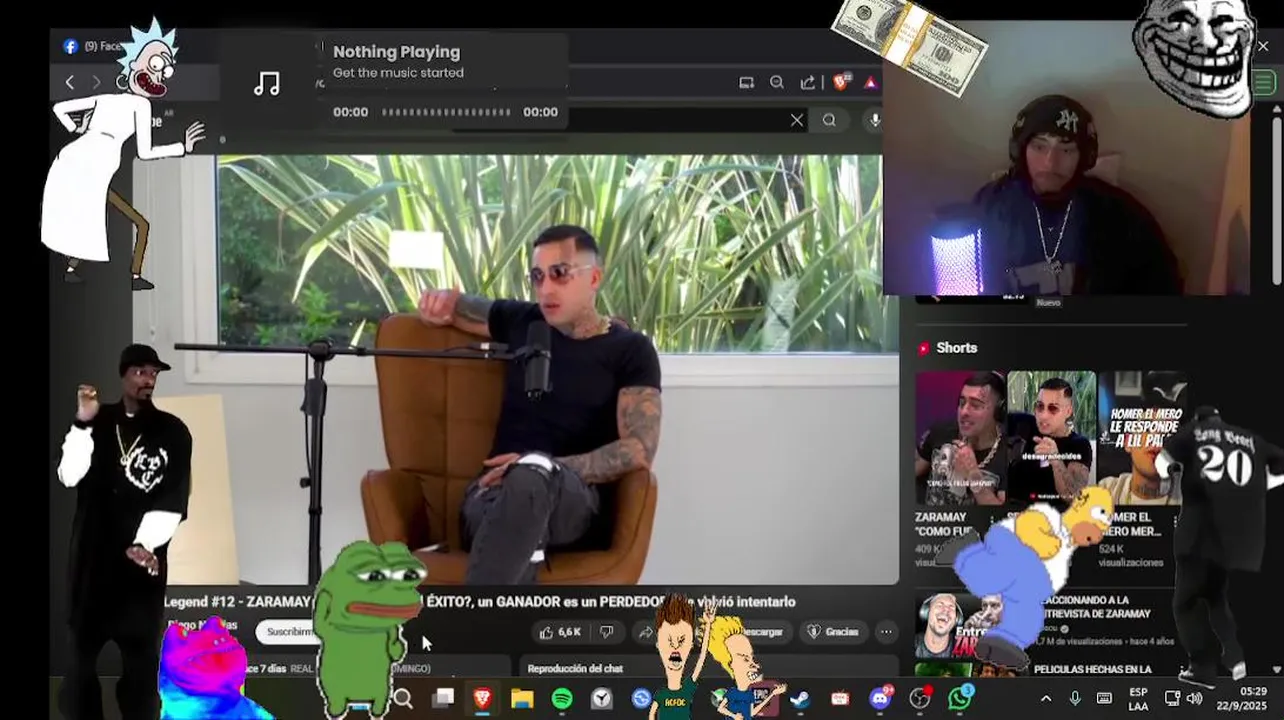The width and height of the screenshot is (1284, 720).
Task: Open Steam from the taskbar
Action: click(800, 698)
